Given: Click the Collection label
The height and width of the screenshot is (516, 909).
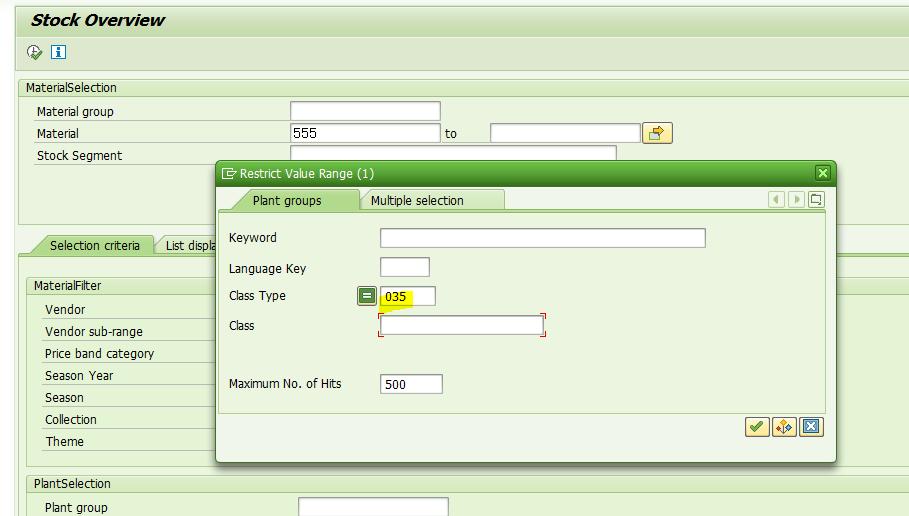Looking at the screenshot, I should [71, 420].
